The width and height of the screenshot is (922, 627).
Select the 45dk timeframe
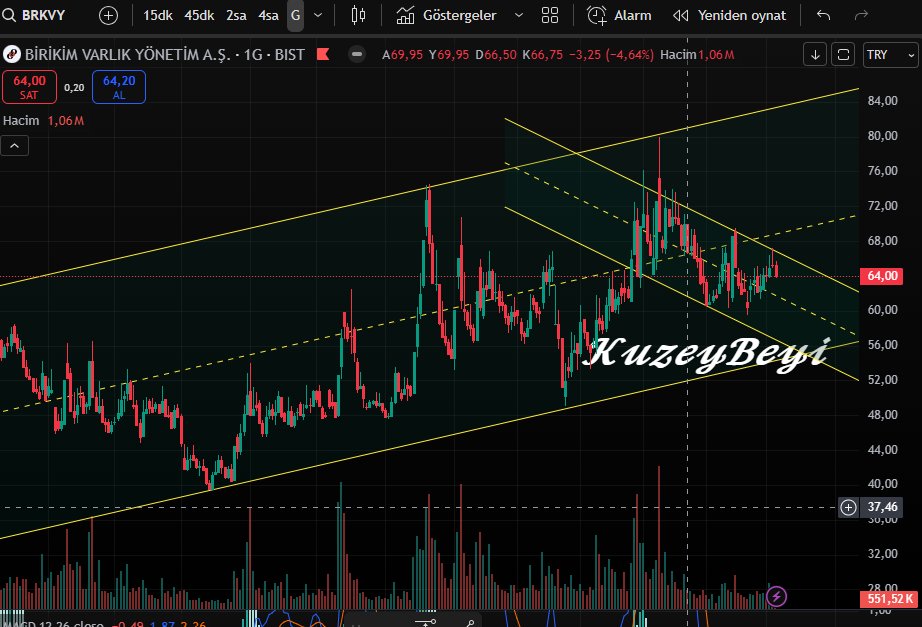pyautogui.click(x=199, y=15)
